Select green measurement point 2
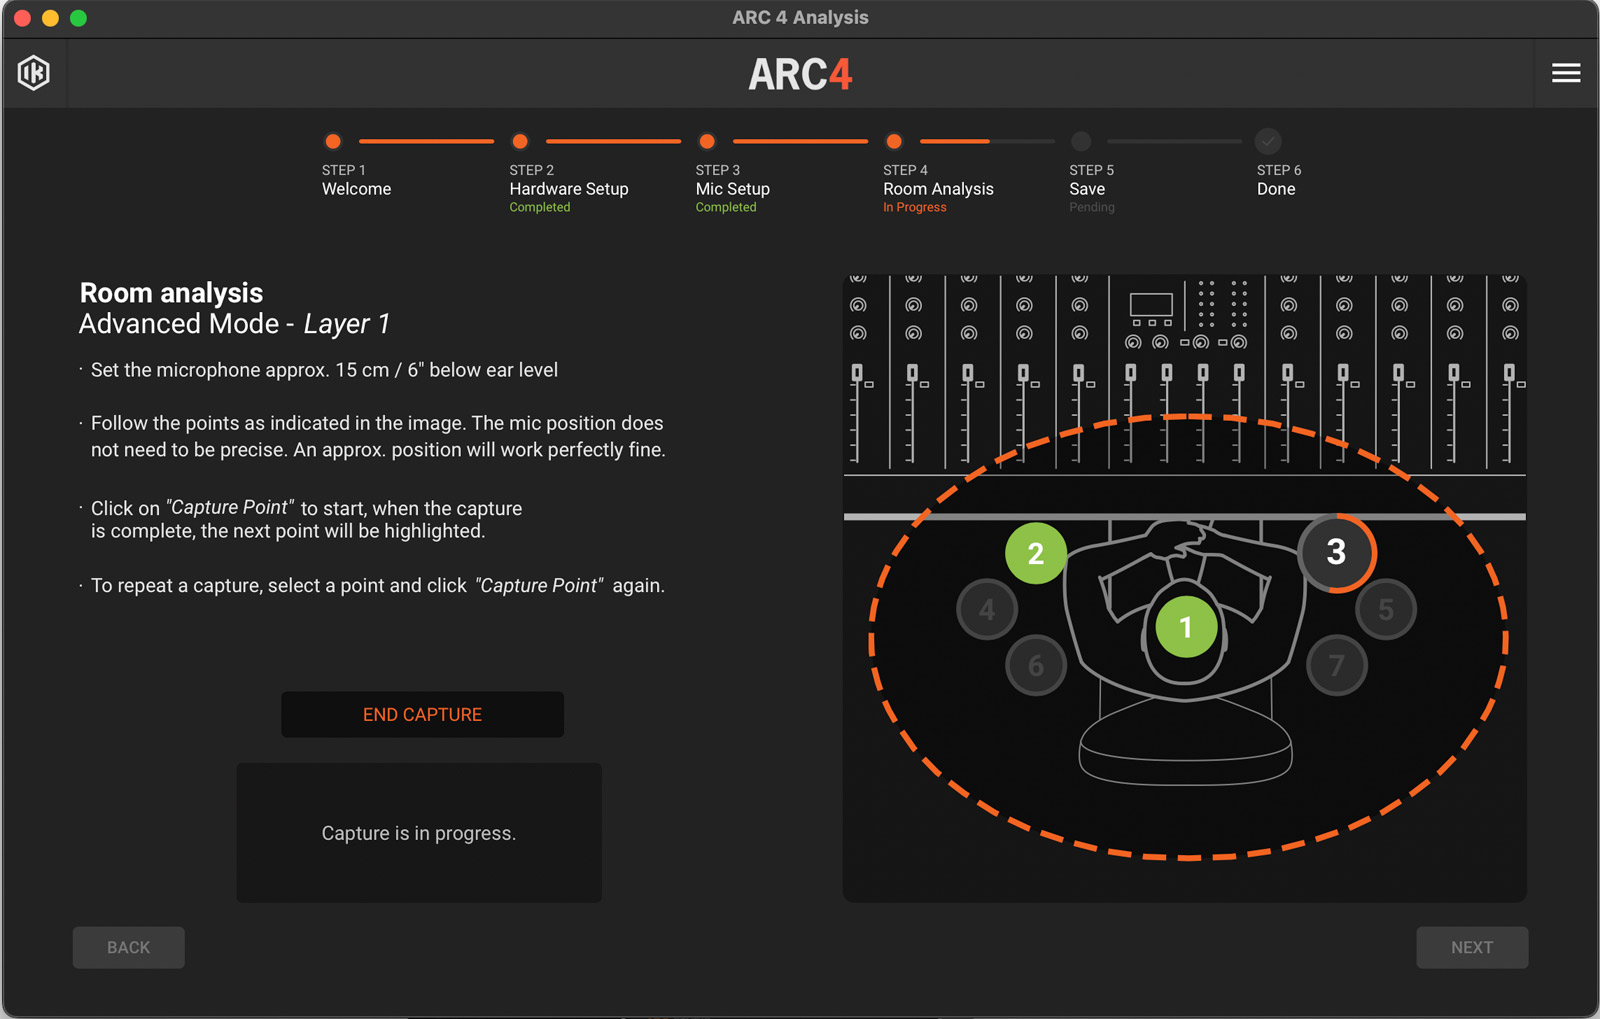The height and width of the screenshot is (1019, 1600). [1035, 553]
